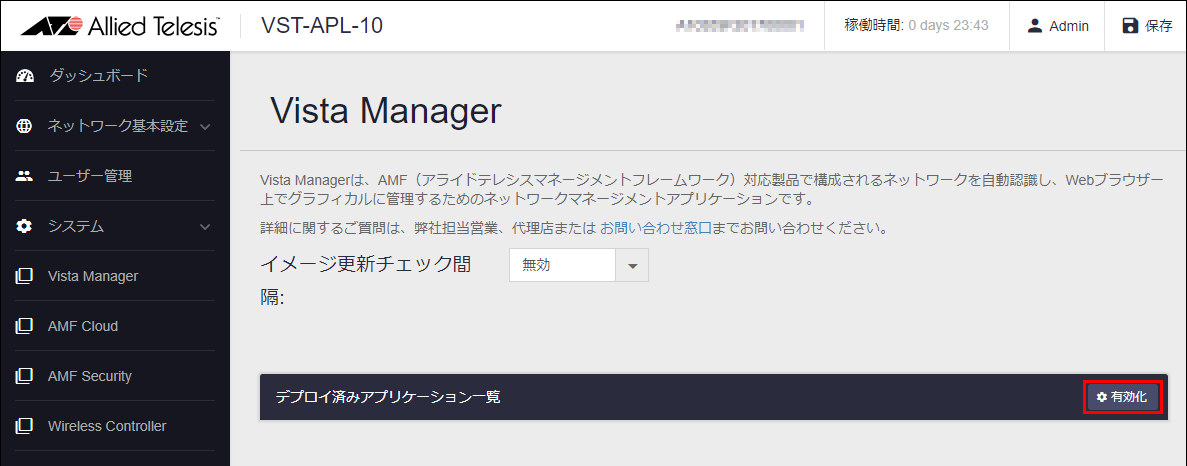Click the 無効 combo box value

click(x=564, y=266)
